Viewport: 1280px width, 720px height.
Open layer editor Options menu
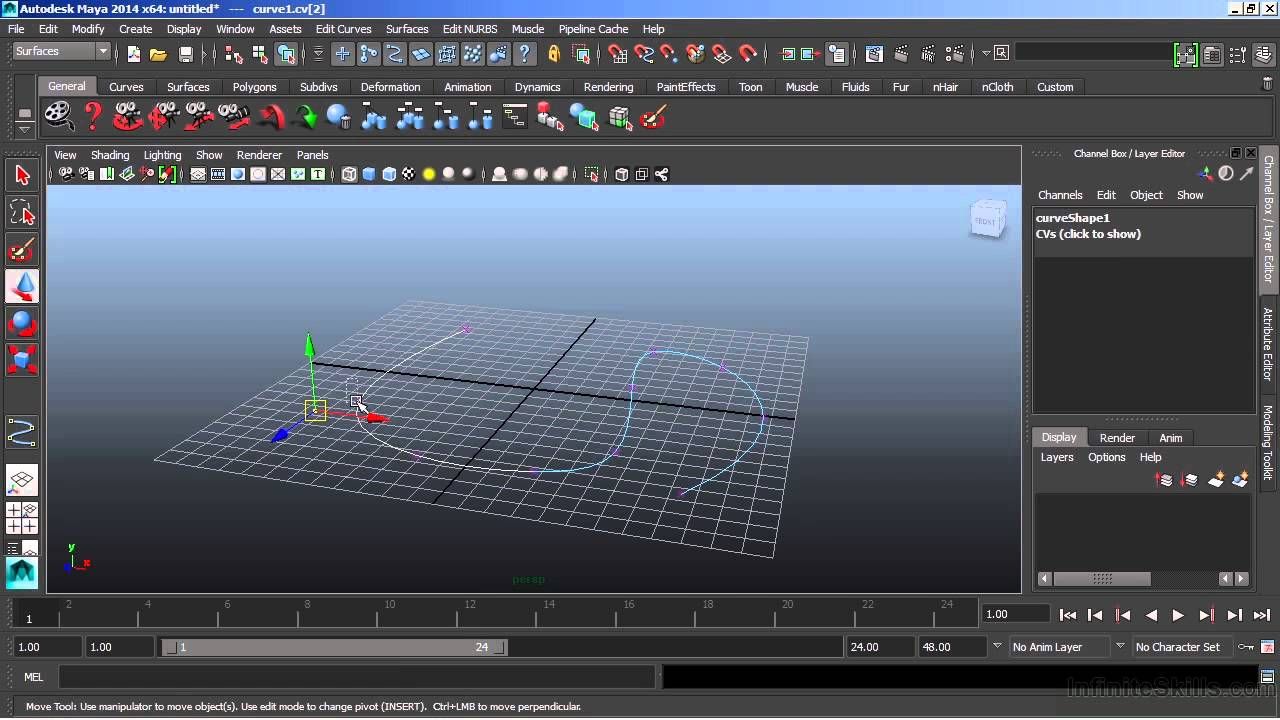pyautogui.click(x=1106, y=457)
